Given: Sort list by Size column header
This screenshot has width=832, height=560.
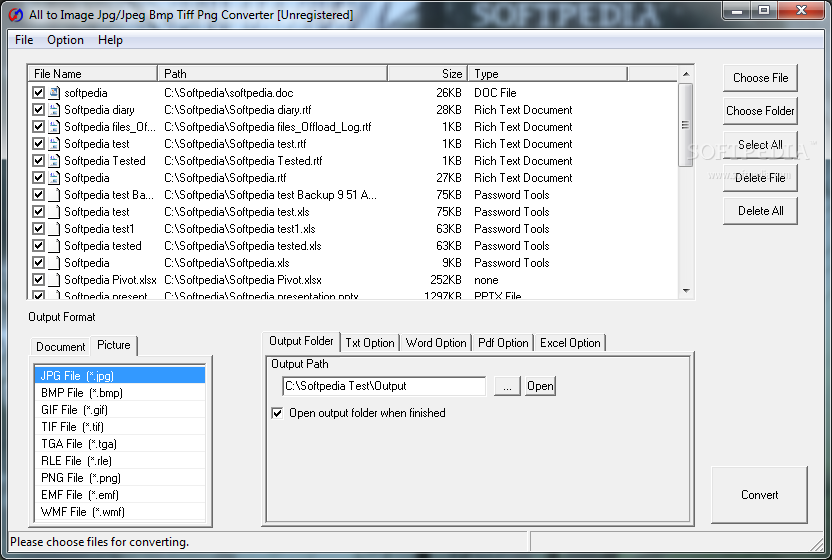Looking at the screenshot, I should 428,73.
